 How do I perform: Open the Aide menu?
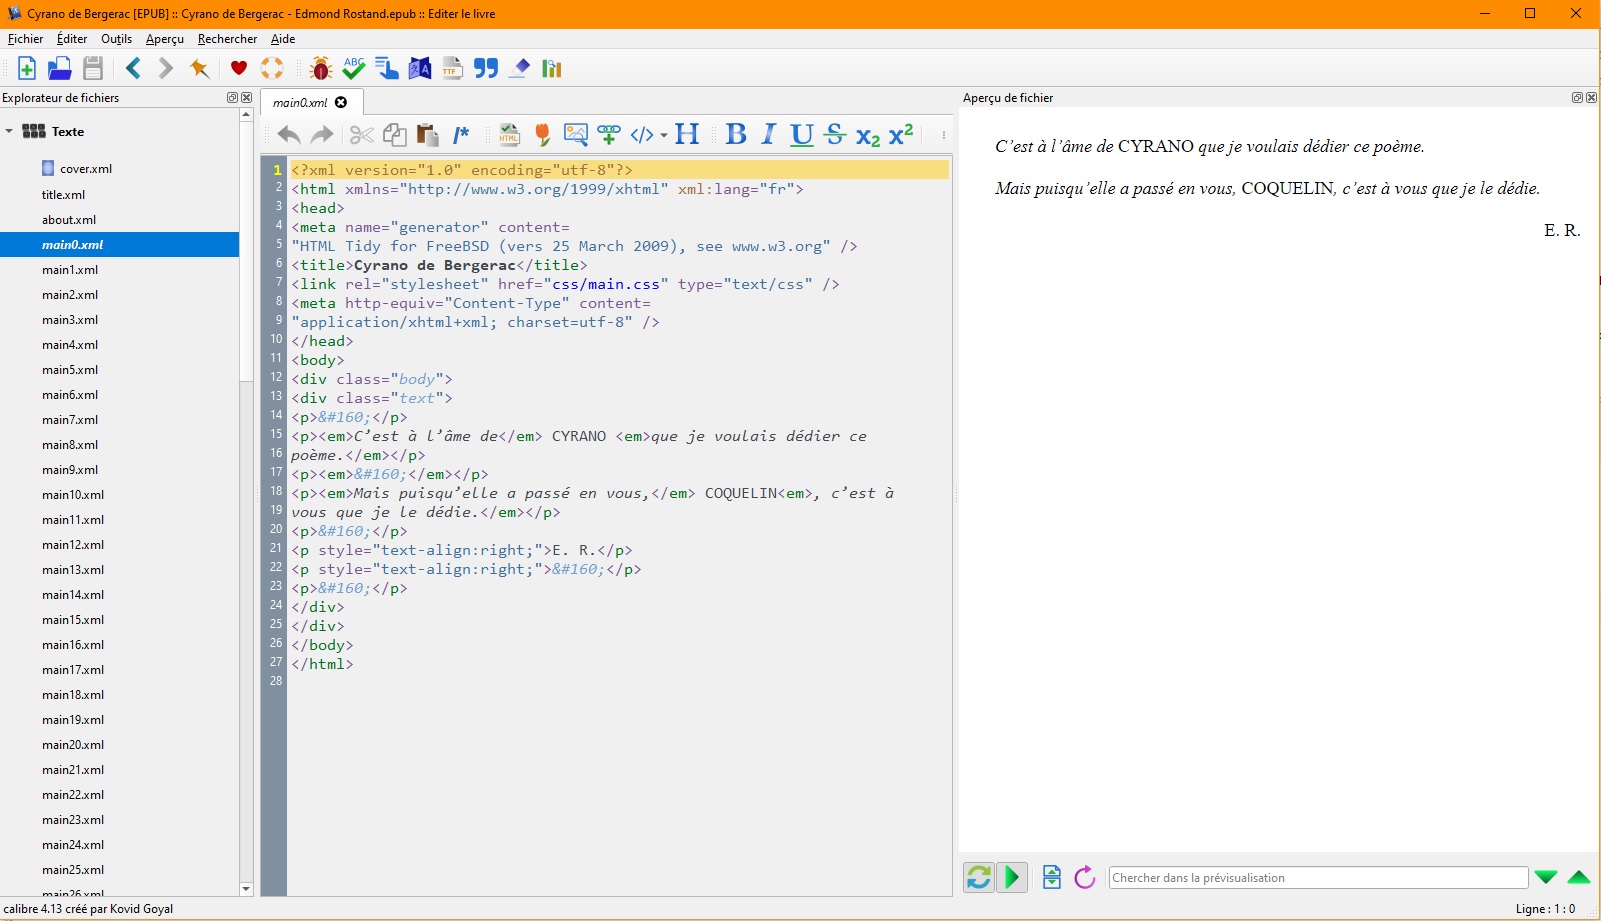pos(283,39)
